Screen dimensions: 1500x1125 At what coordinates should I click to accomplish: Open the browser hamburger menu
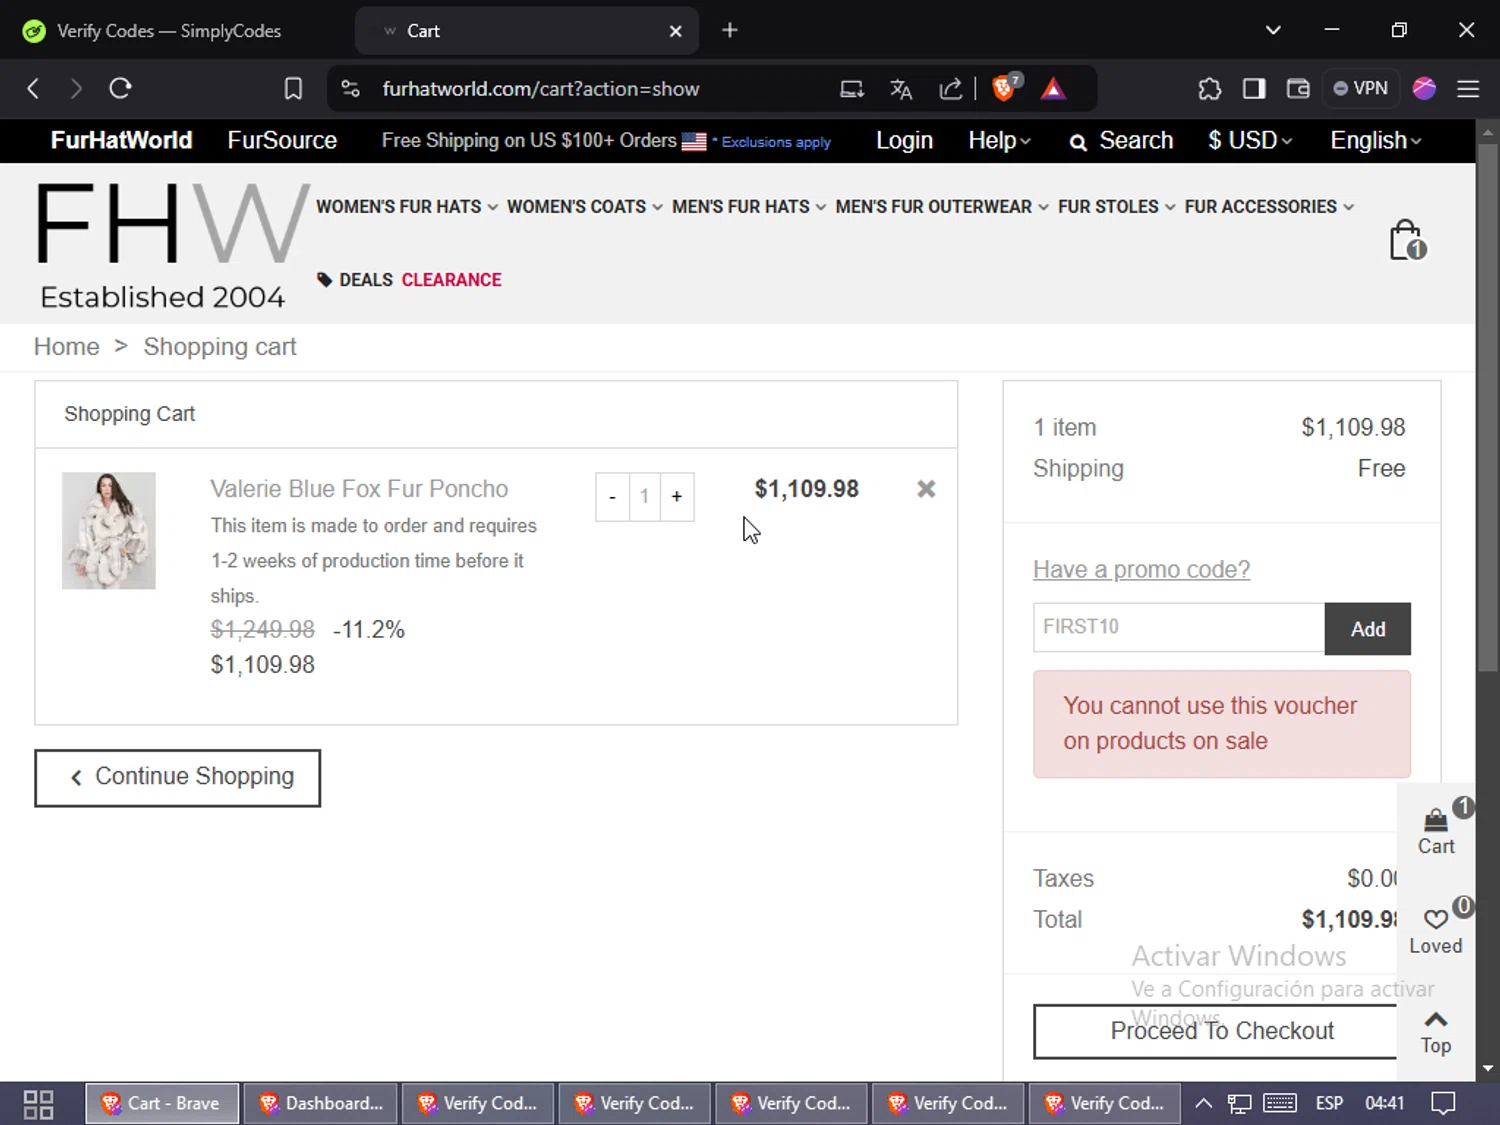(1468, 88)
